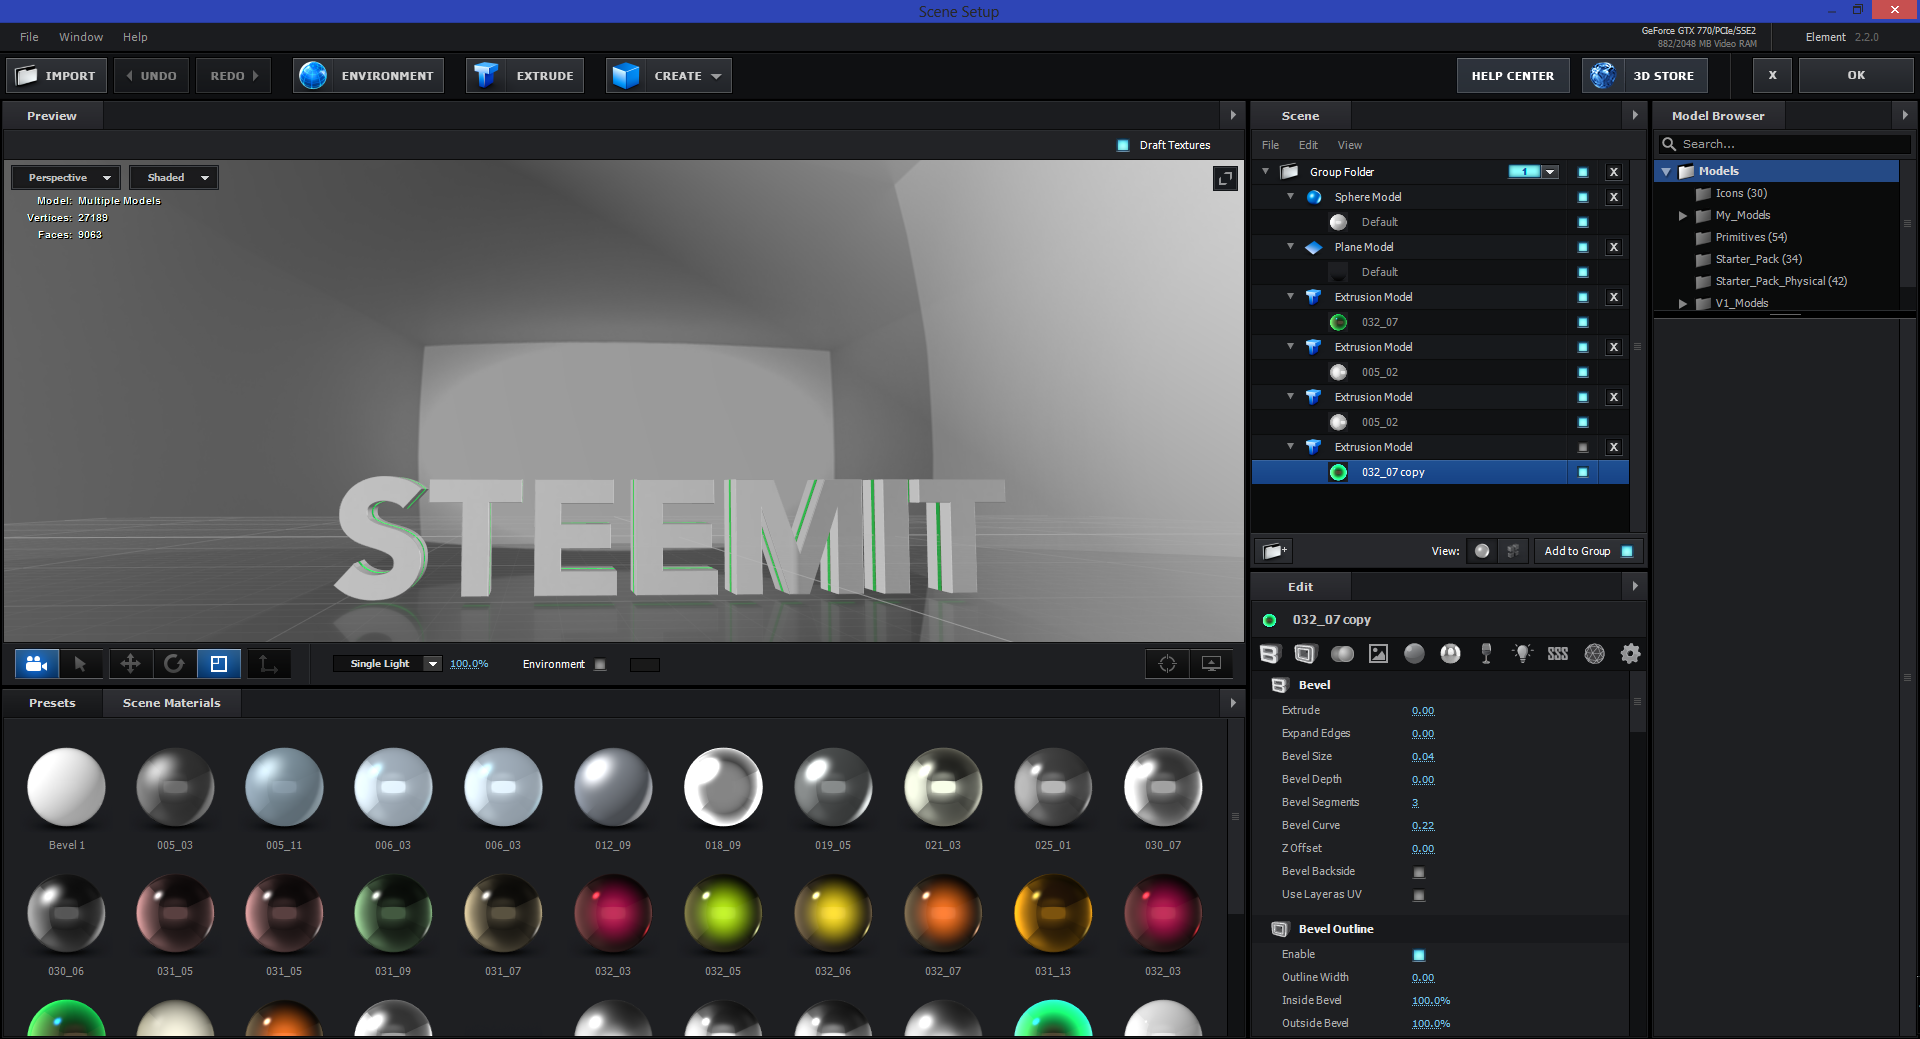Image resolution: width=1920 pixels, height=1039 pixels.
Task: Click the Model Browser search field
Action: [1785, 145]
